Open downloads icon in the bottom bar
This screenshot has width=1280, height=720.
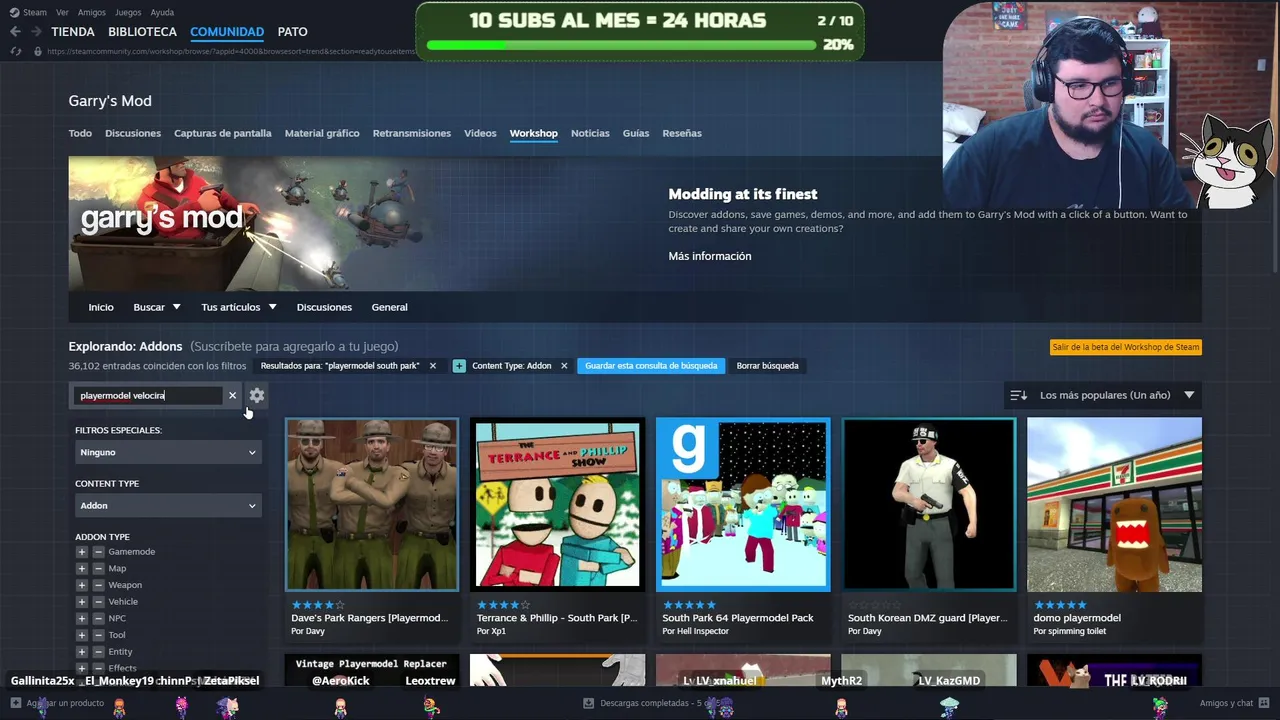point(588,703)
